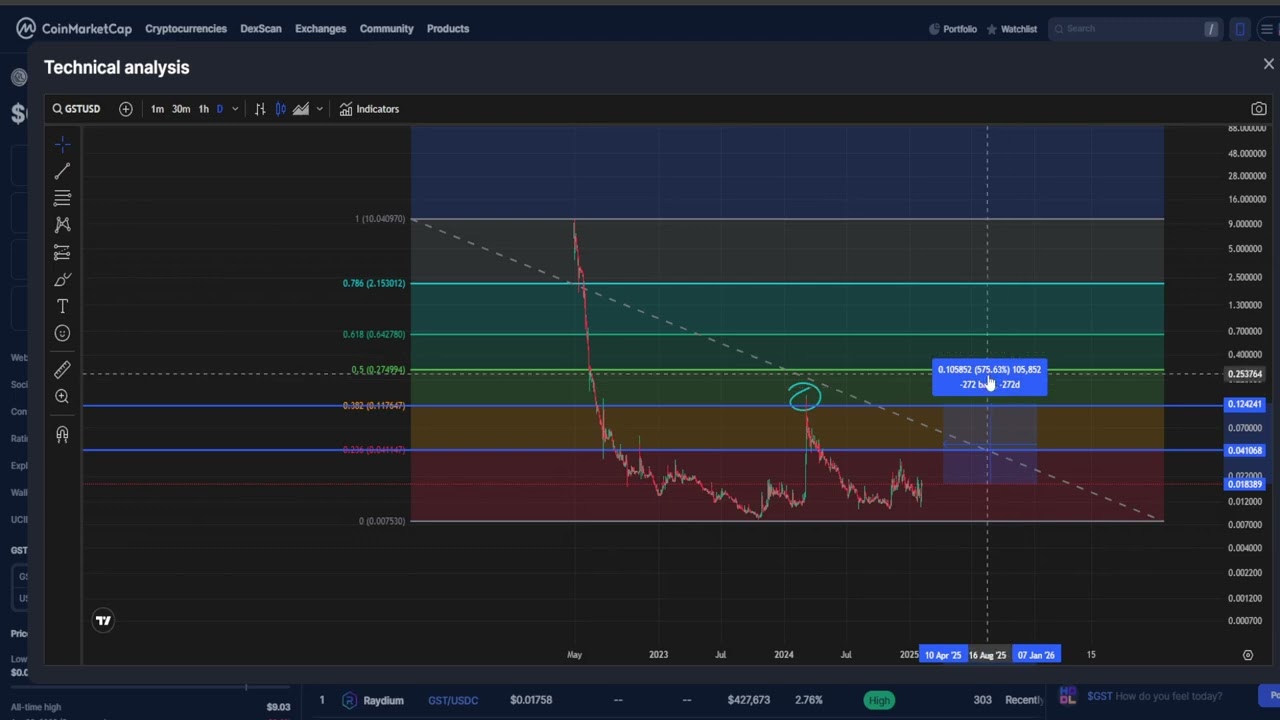Open the Portfolio page
Viewport: 1280px width, 720px height.
click(952, 29)
